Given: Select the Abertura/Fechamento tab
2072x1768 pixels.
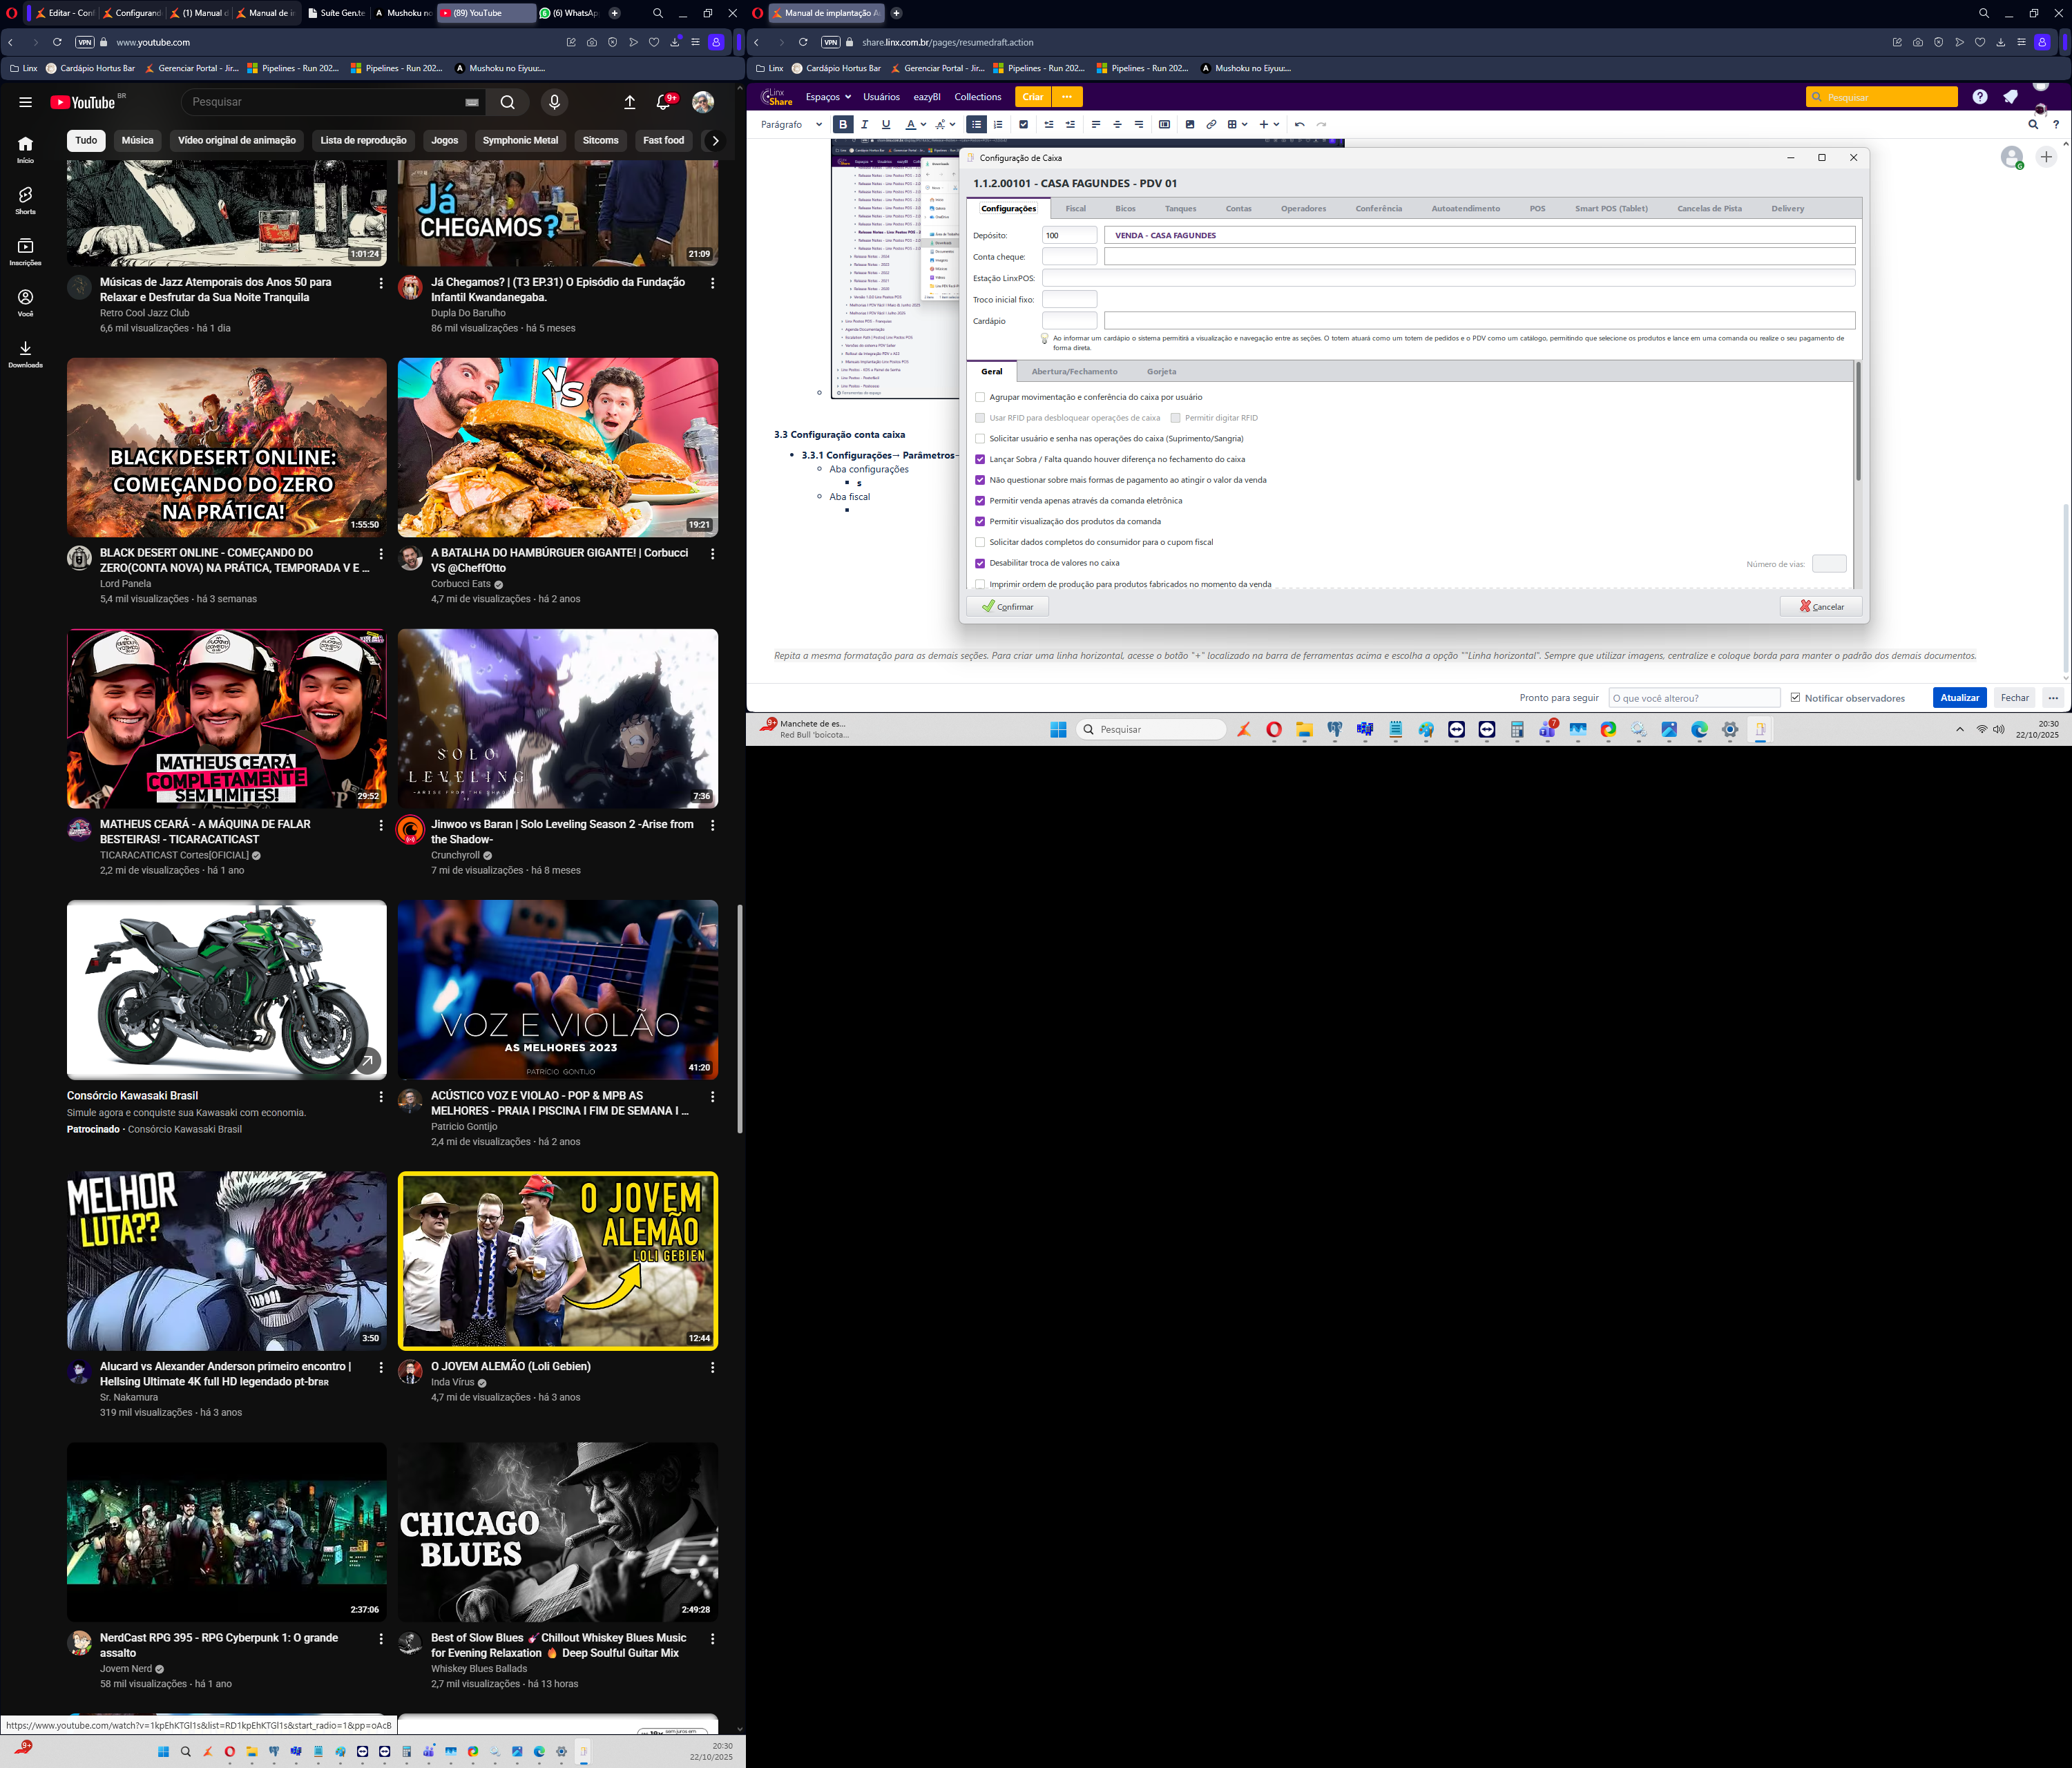Looking at the screenshot, I should 1074,372.
